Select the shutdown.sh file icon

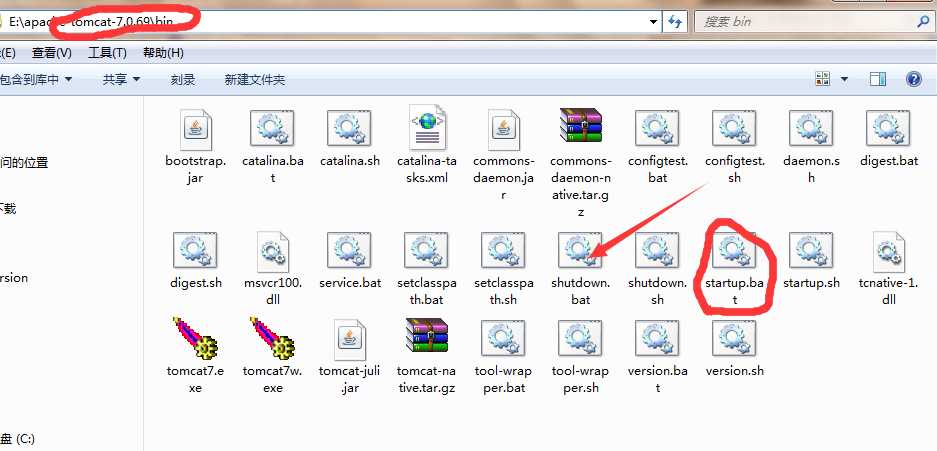point(657,250)
